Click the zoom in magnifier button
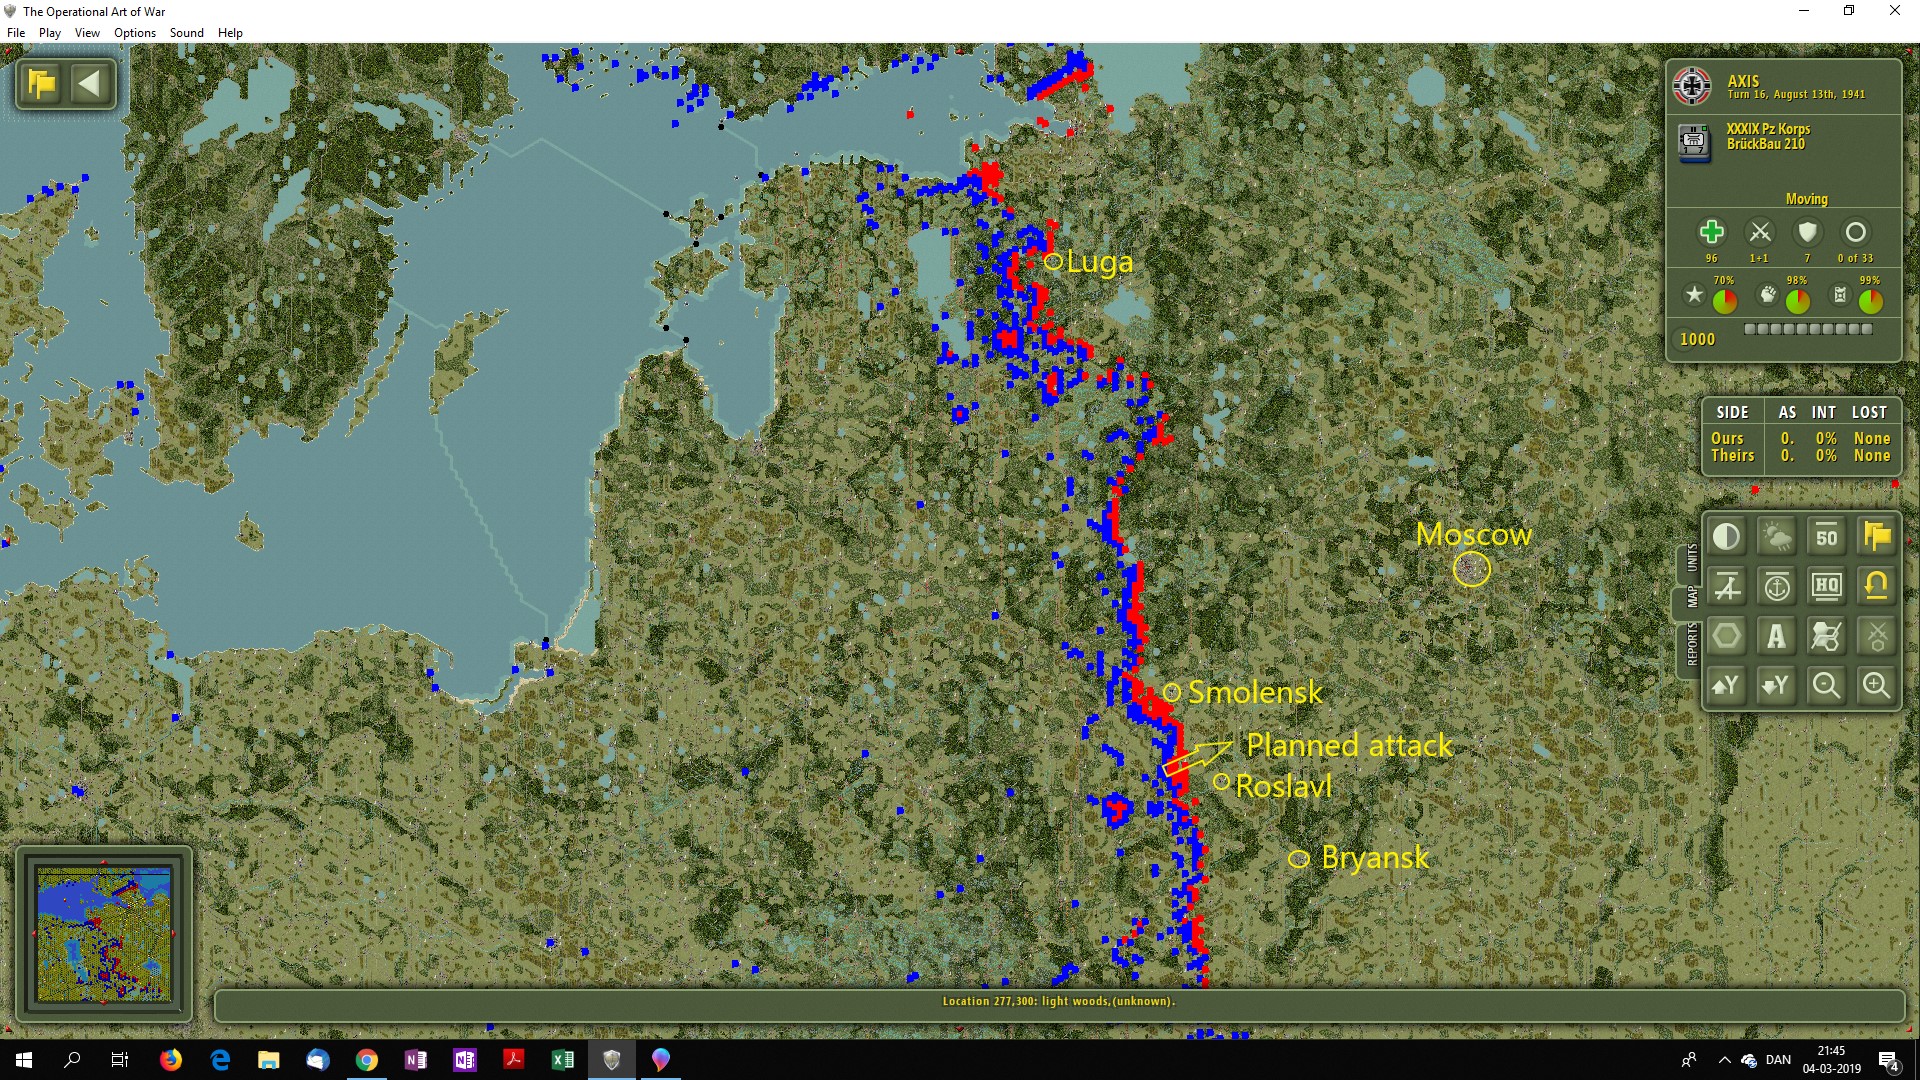The height and width of the screenshot is (1080, 1920). (1876, 686)
